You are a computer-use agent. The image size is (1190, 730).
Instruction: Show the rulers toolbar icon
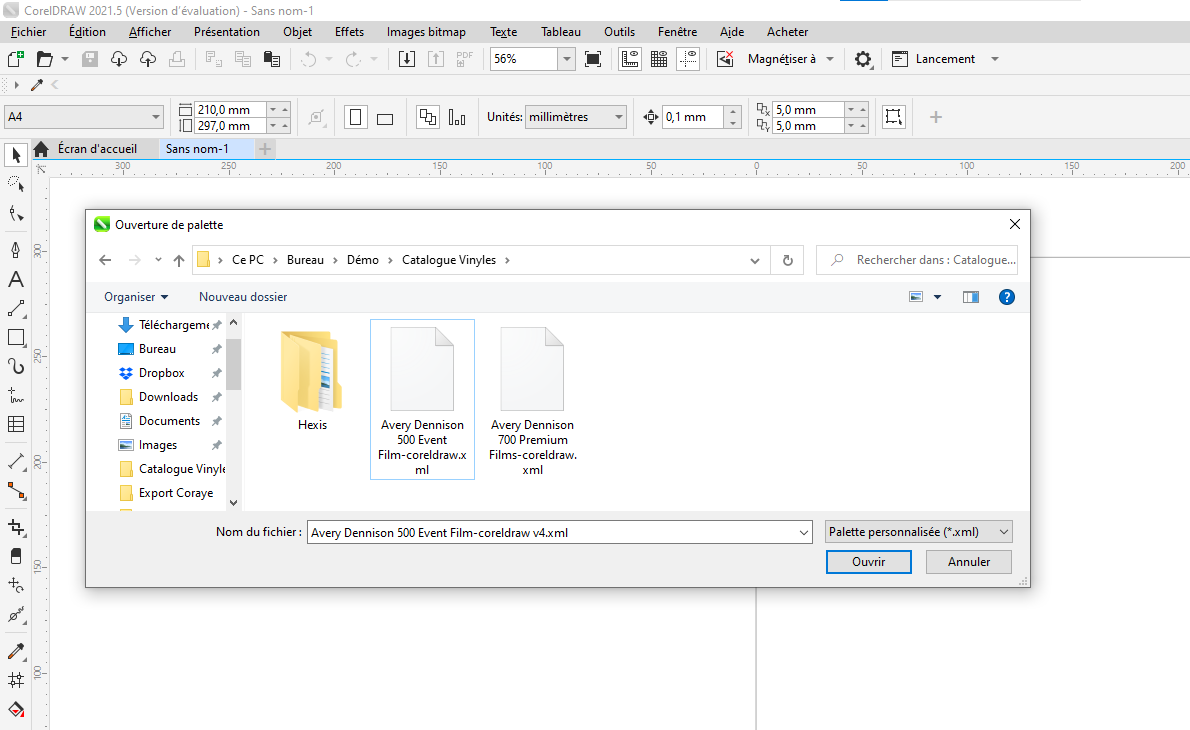(x=630, y=59)
